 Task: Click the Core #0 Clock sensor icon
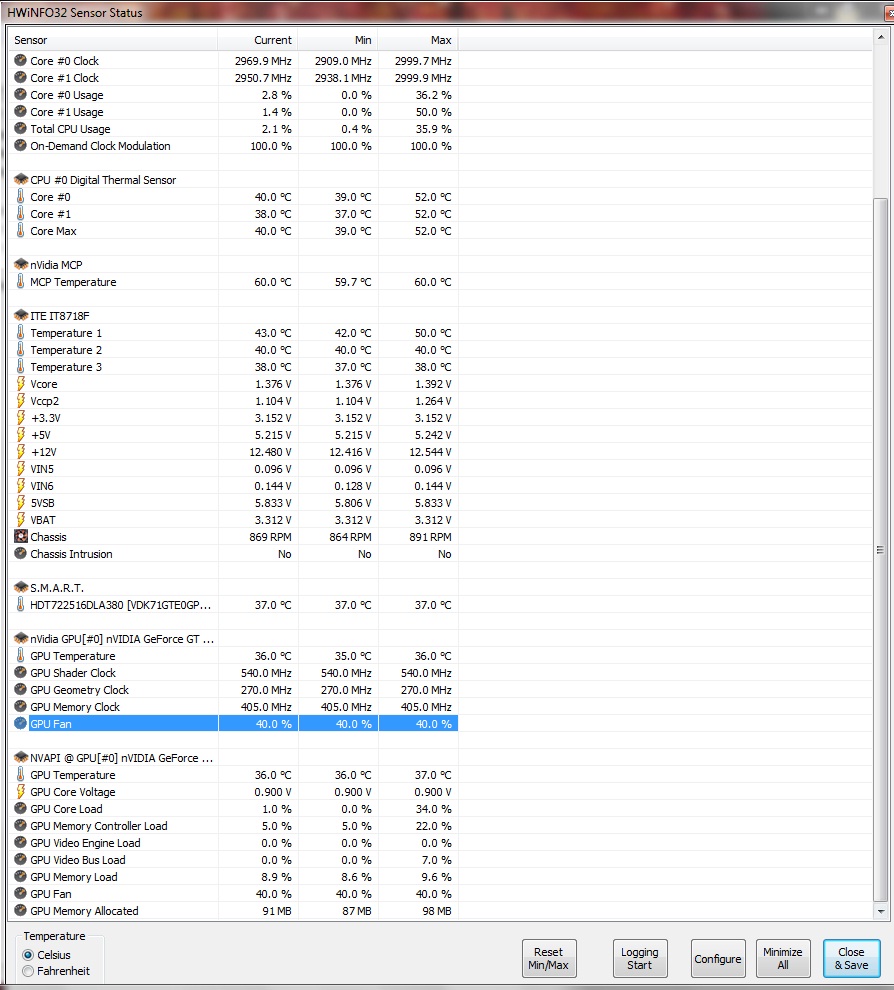click(x=20, y=61)
